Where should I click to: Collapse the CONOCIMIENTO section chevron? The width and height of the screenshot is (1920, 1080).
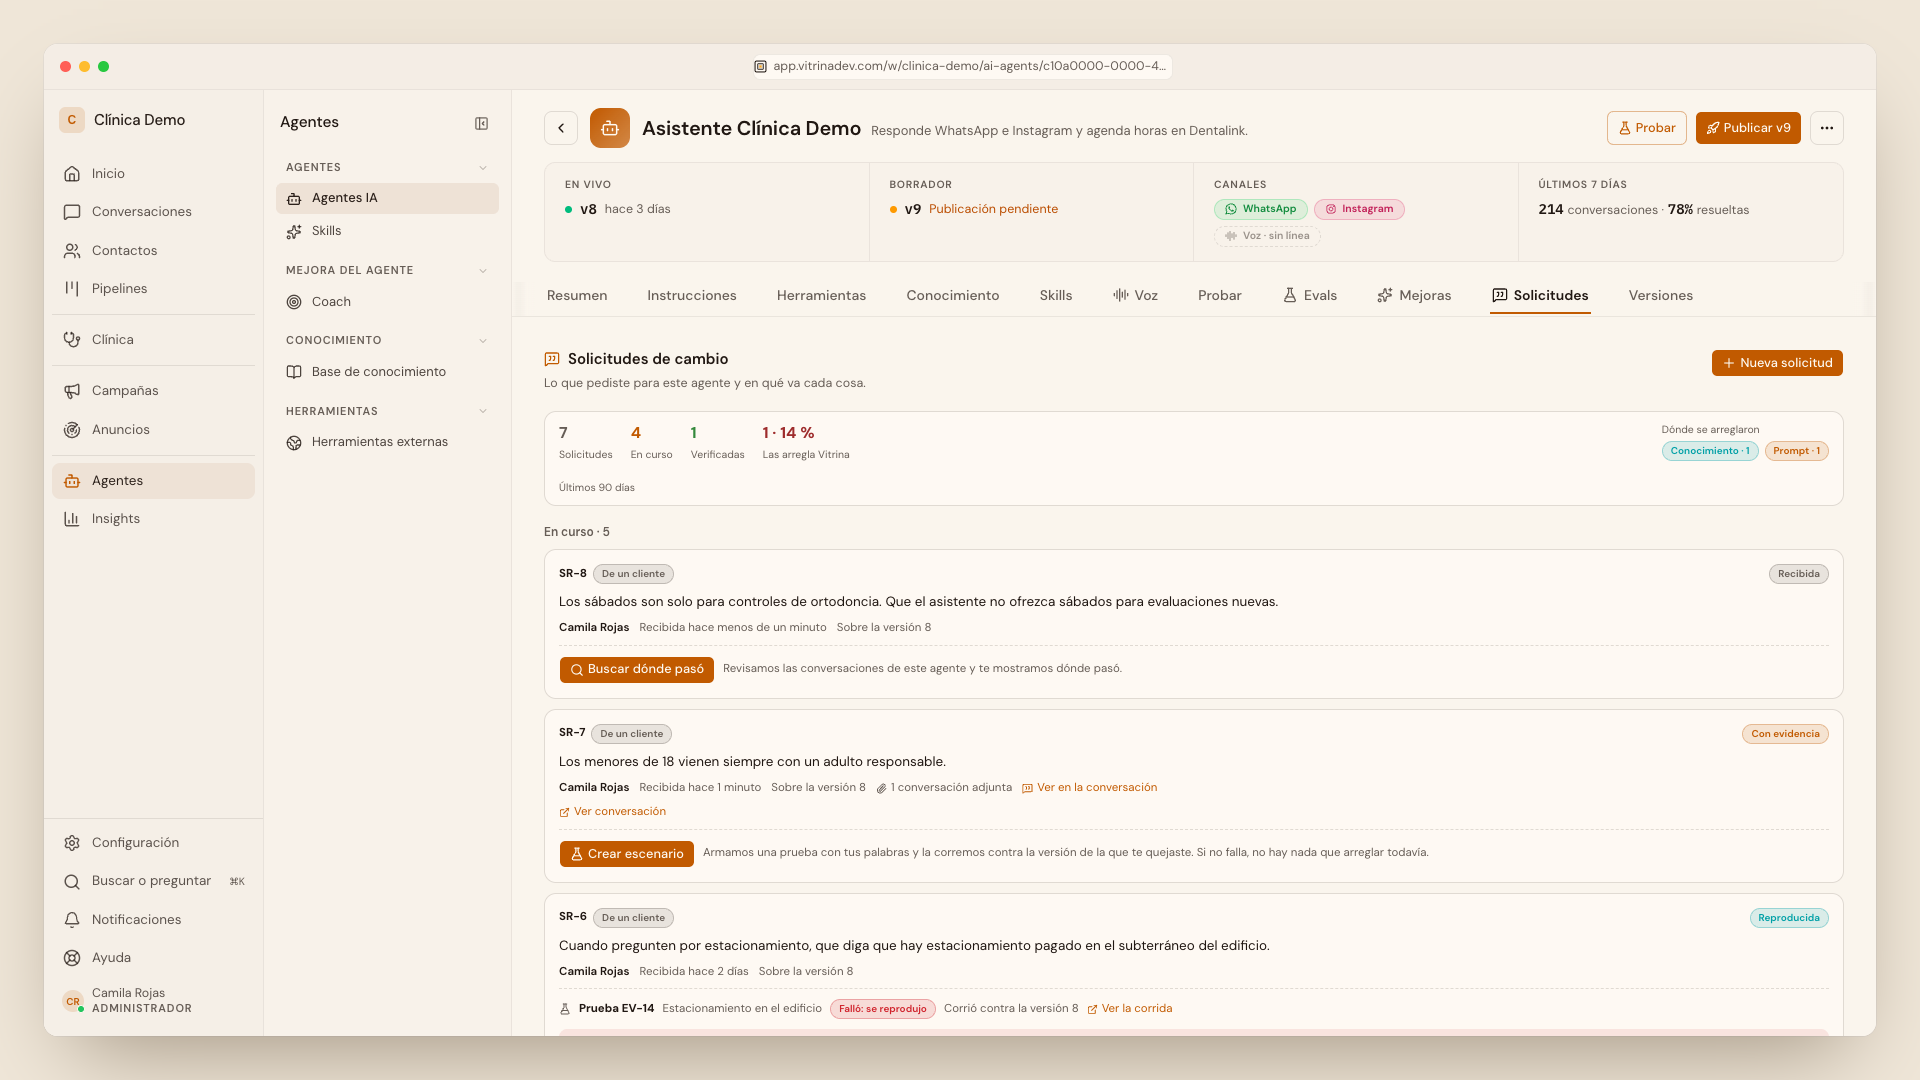pos(483,341)
